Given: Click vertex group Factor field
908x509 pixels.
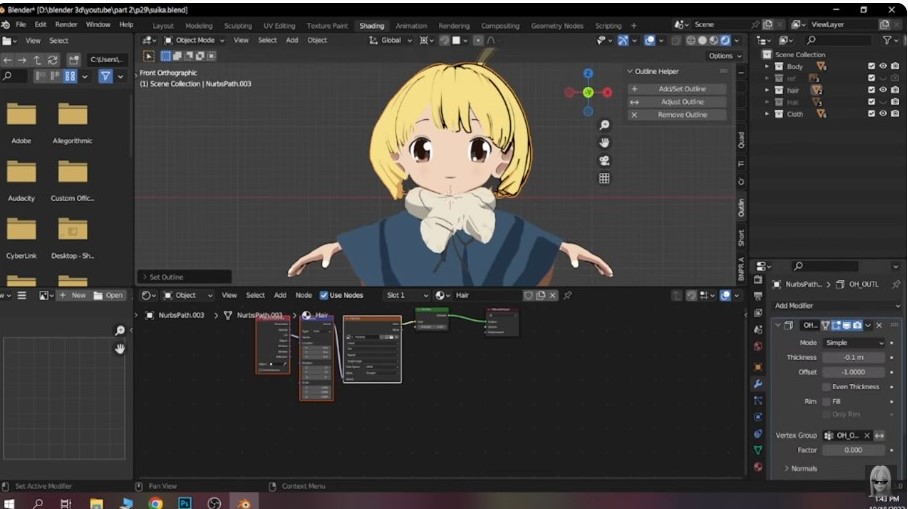Looking at the screenshot, I should coord(854,450).
